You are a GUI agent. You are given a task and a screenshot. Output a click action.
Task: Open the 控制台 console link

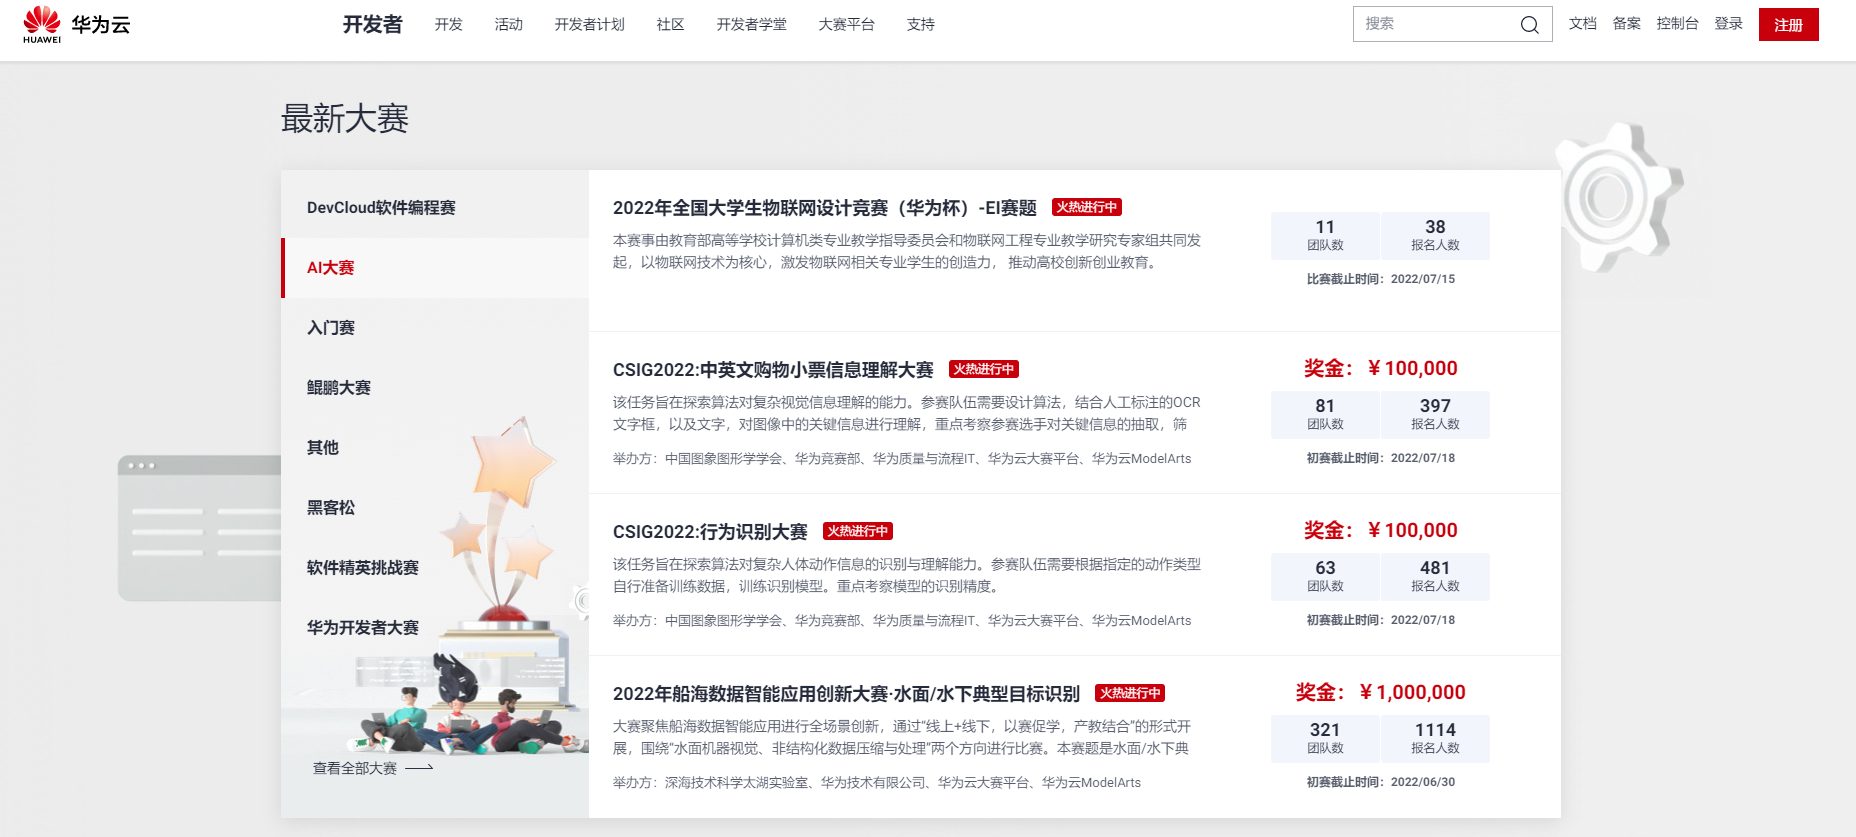pos(1678,23)
